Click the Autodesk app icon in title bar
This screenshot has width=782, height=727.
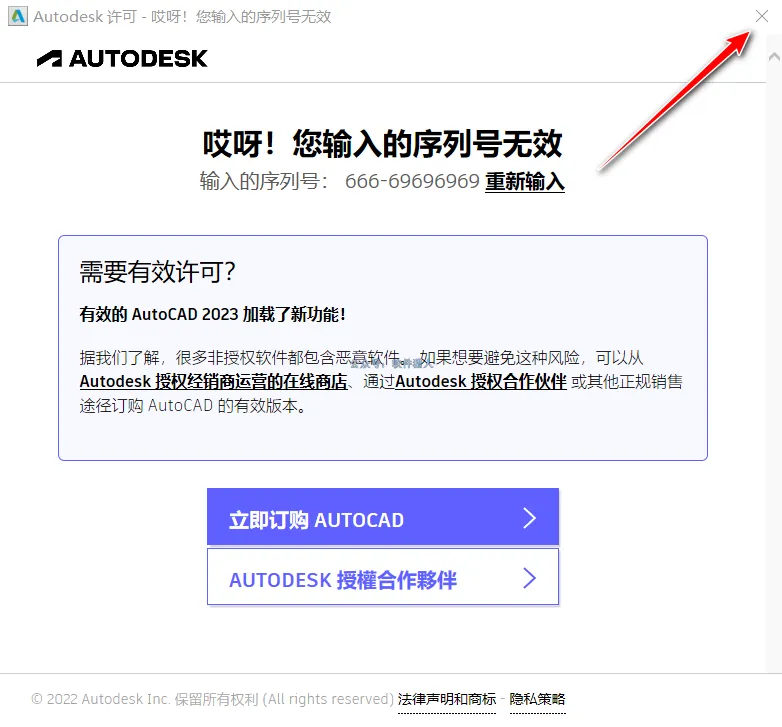tap(18, 16)
